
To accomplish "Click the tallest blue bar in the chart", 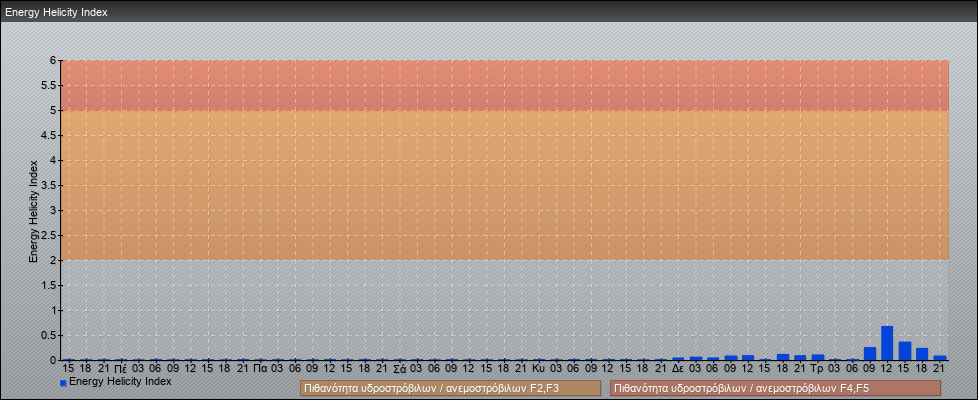I will (887, 343).
